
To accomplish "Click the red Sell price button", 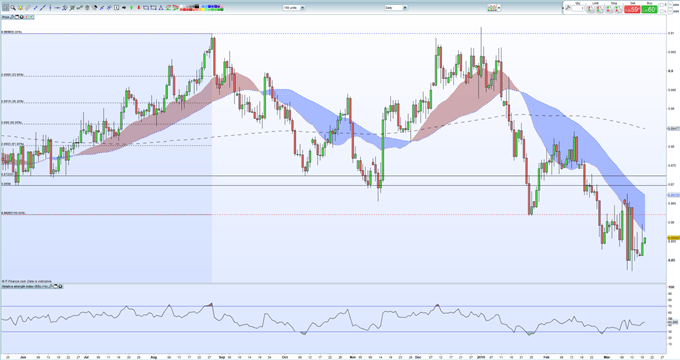I will (632, 9).
